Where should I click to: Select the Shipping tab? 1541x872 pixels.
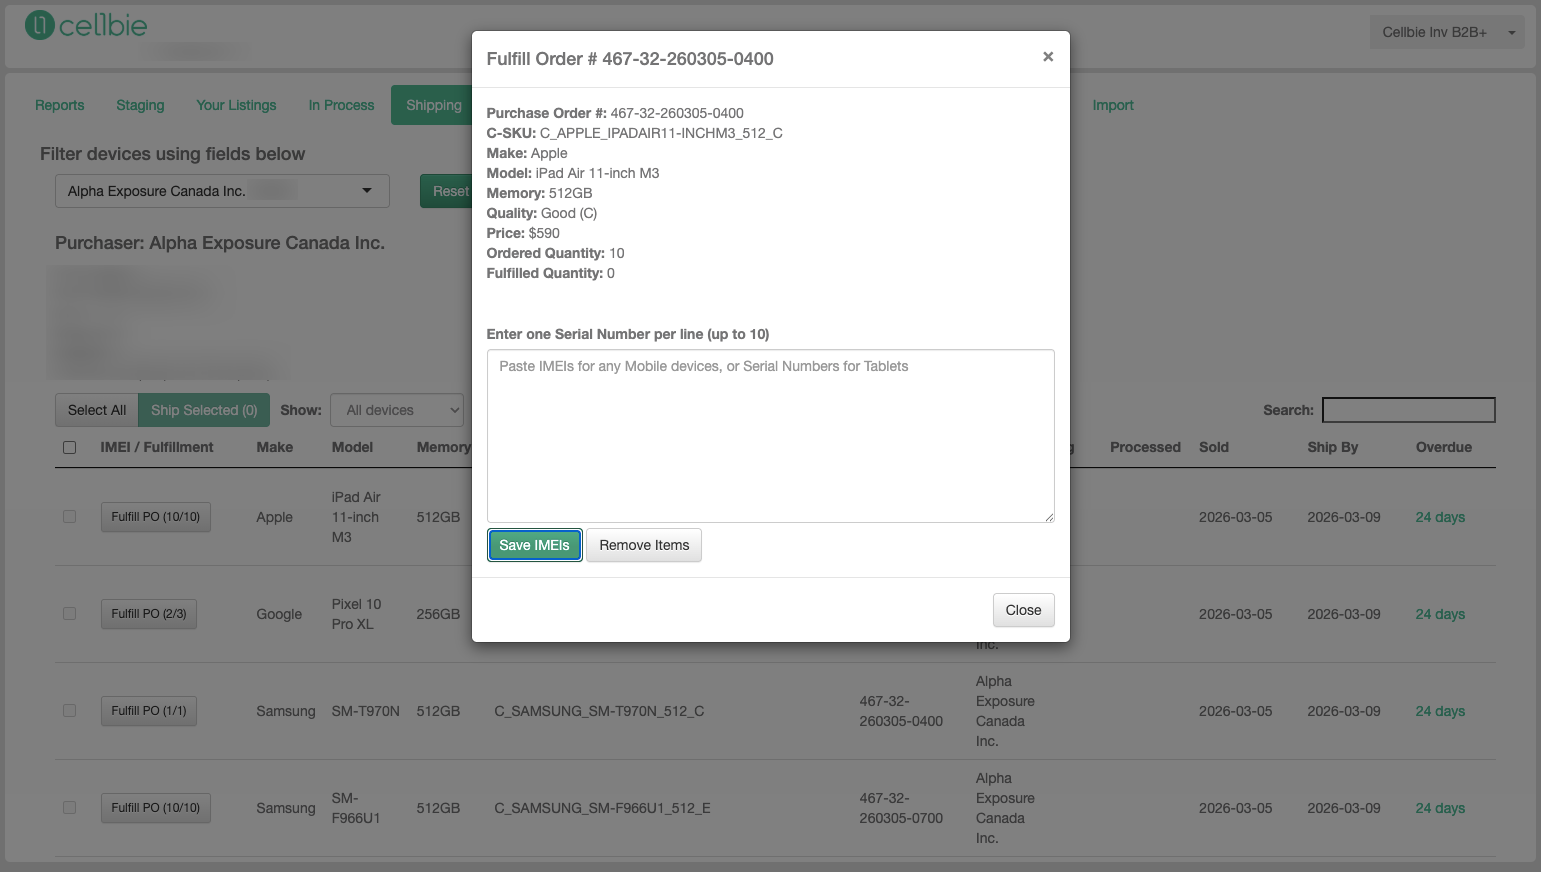tap(433, 105)
